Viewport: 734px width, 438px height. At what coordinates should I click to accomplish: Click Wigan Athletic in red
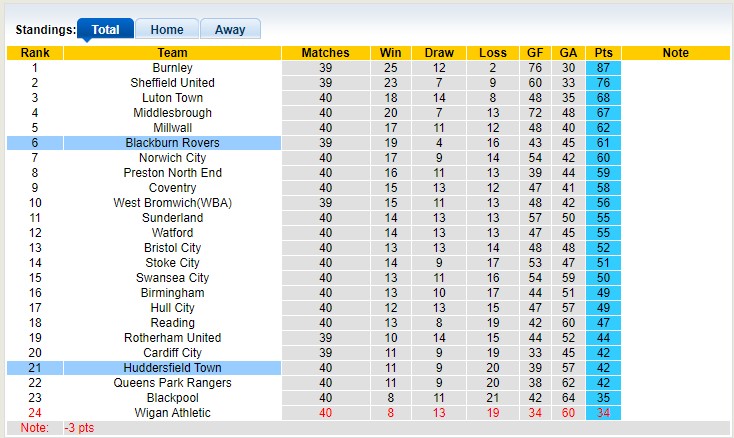pos(172,413)
